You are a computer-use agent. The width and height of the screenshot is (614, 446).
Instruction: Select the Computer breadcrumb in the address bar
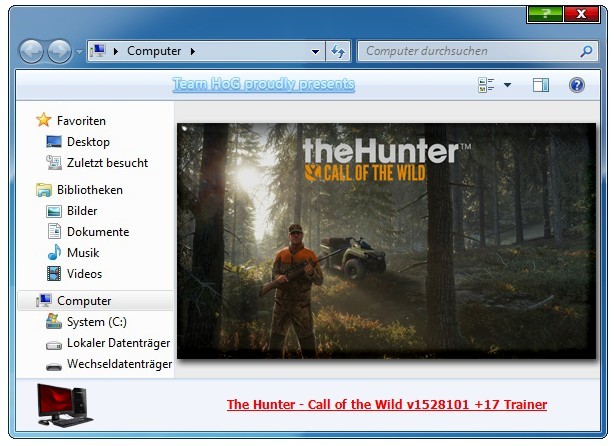pos(154,51)
